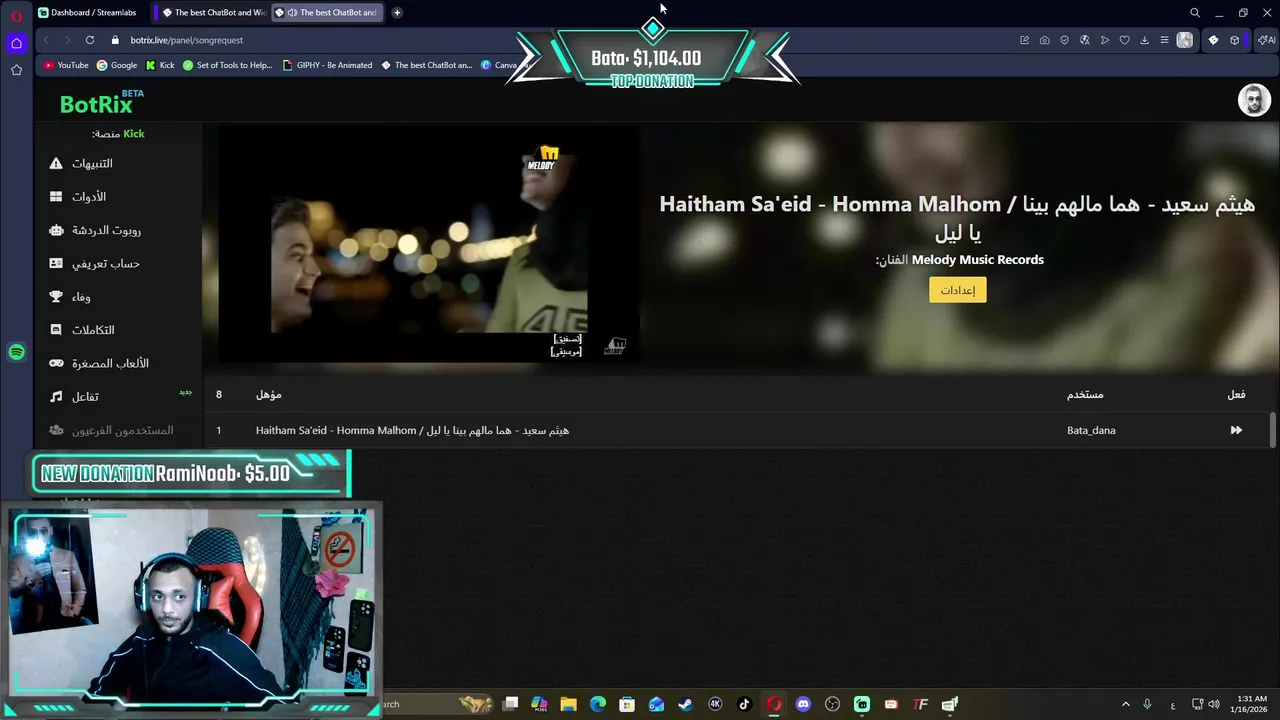Click the BotRix BETA logo

(x=101, y=103)
